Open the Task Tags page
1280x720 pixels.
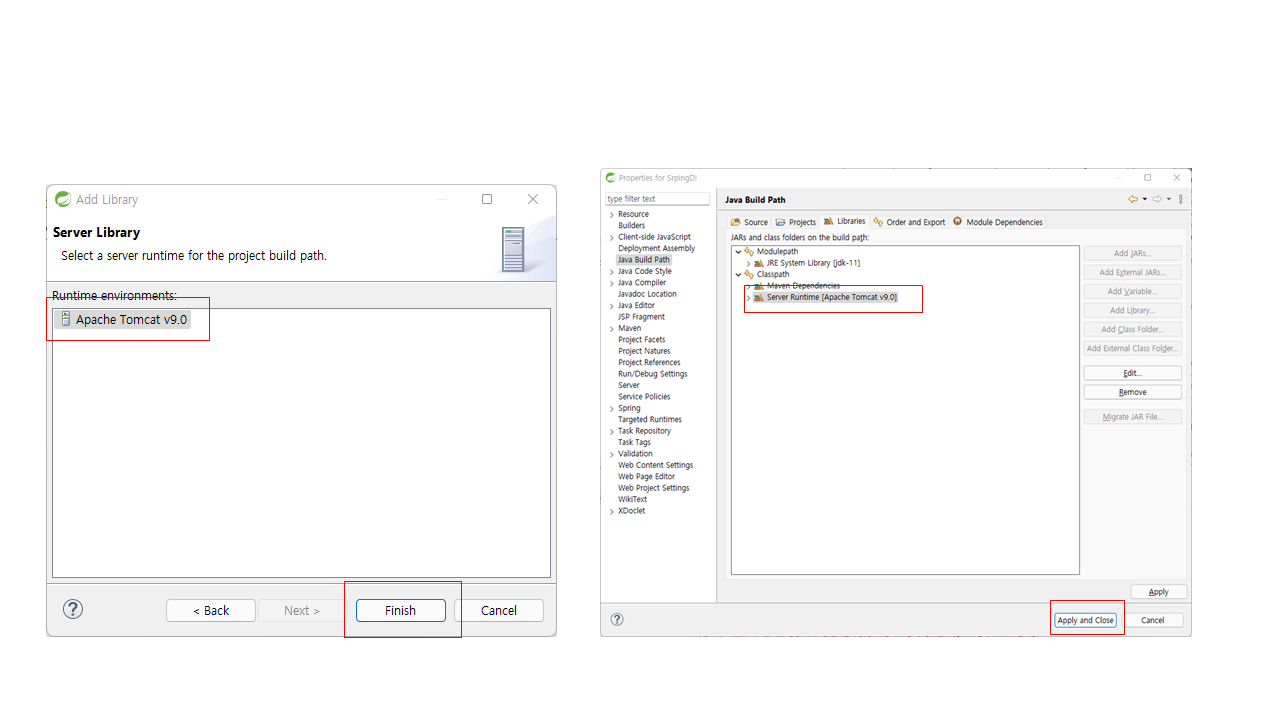tap(634, 442)
